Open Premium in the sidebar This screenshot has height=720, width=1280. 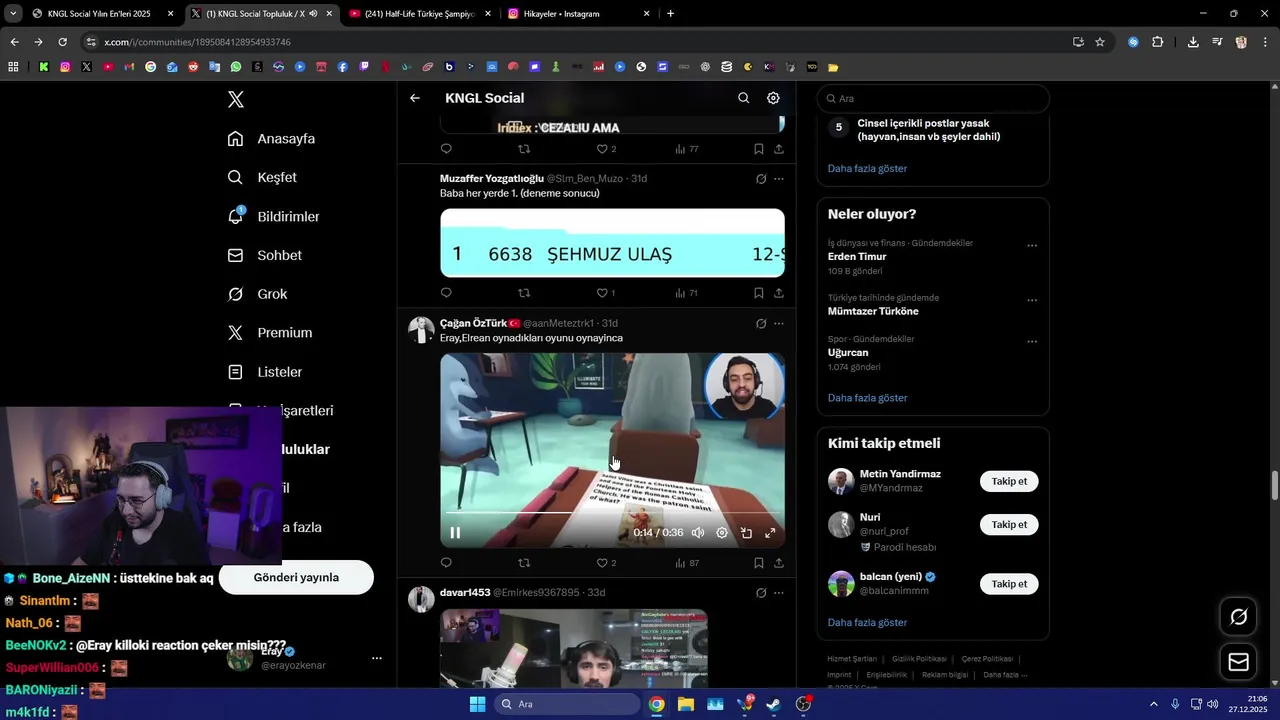(269, 332)
